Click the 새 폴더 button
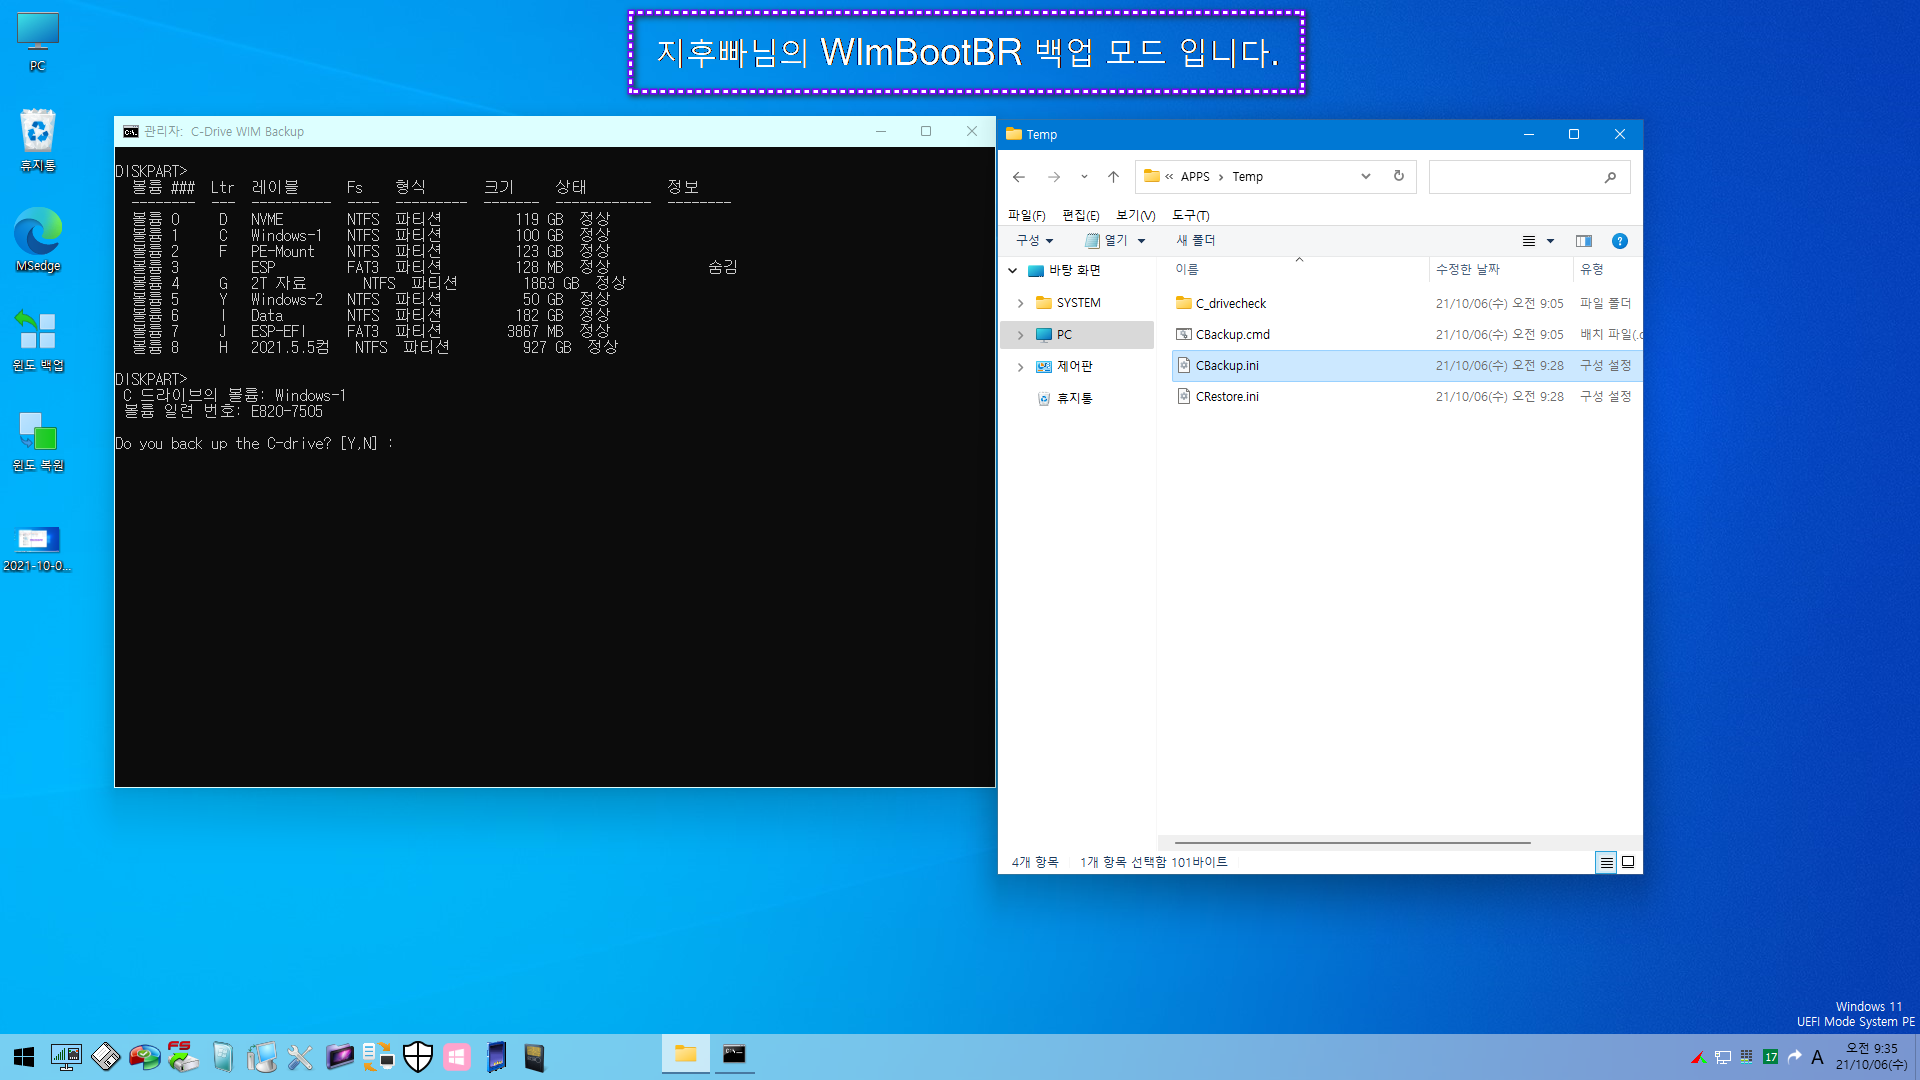The image size is (1920, 1080). tap(1195, 241)
